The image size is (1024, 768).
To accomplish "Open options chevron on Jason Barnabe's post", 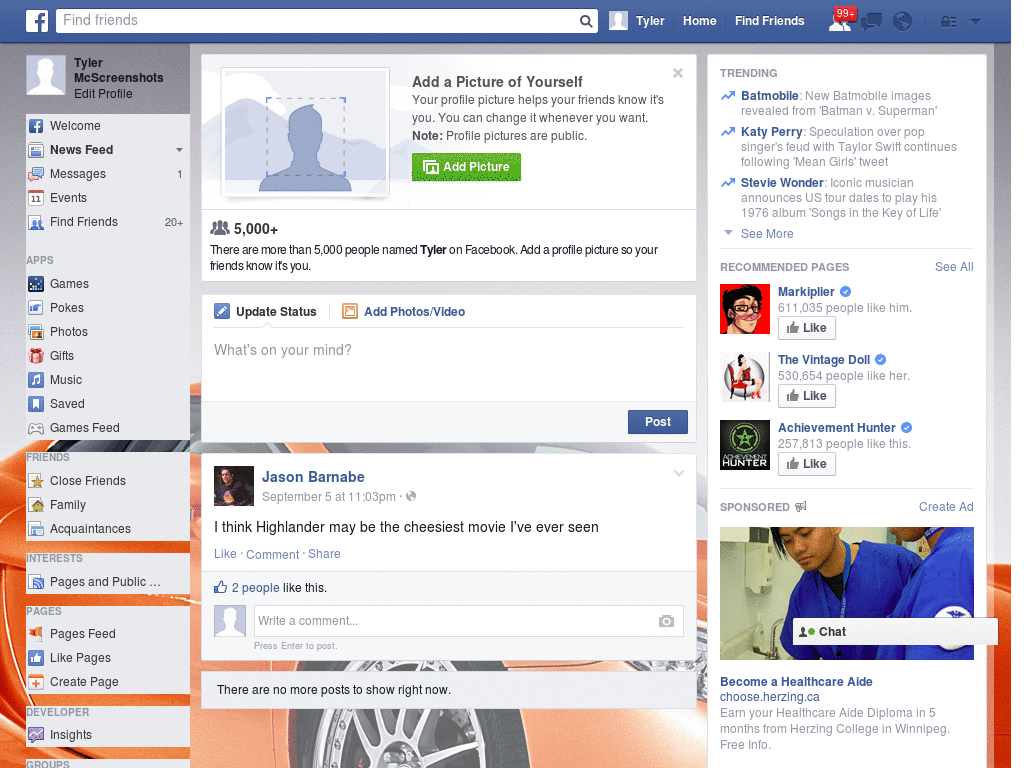I will (x=679, y=473).
